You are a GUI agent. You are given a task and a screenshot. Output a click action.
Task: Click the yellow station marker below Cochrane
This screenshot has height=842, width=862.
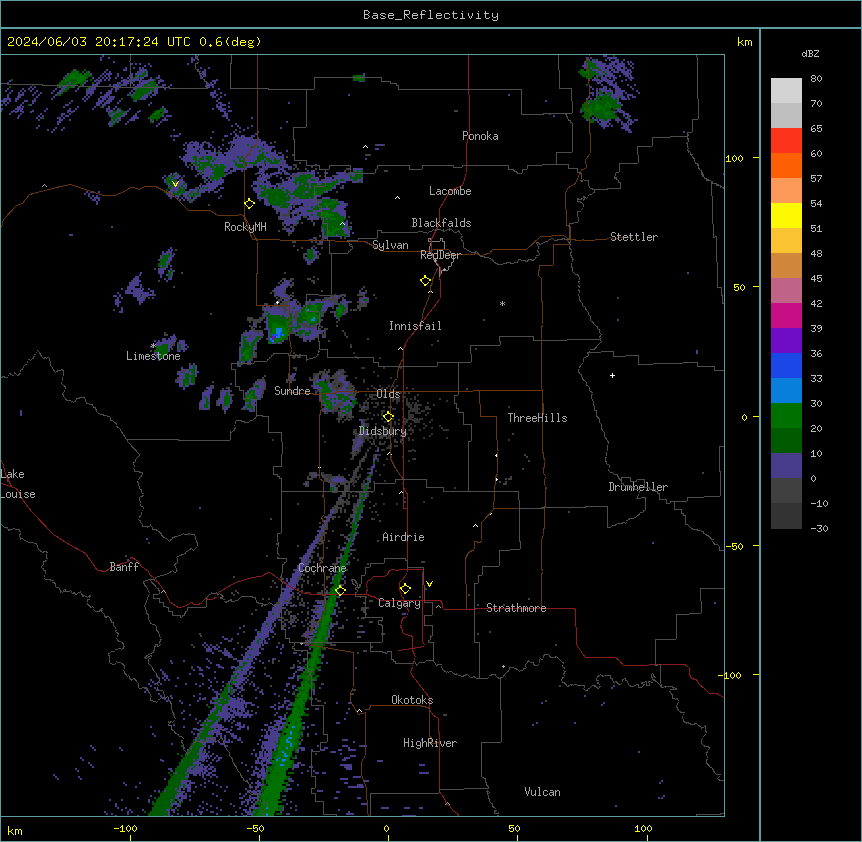[x=340, y=591]
